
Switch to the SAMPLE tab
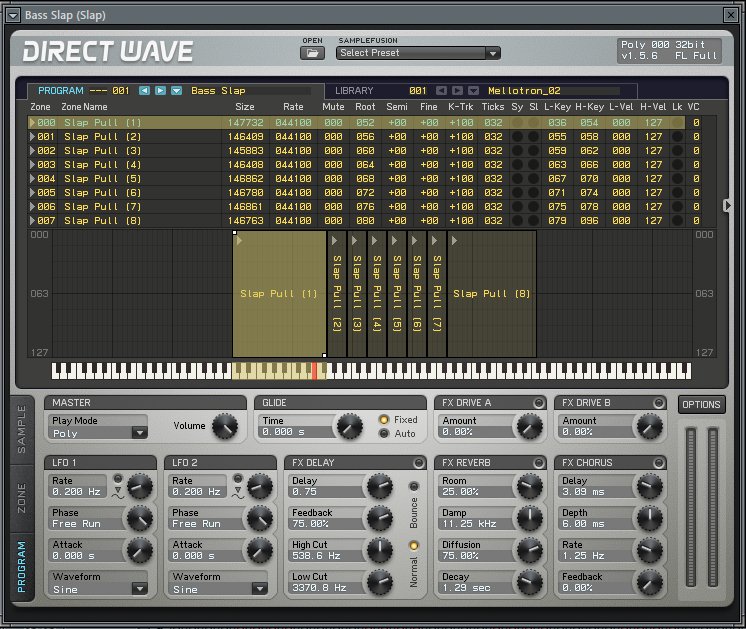coord(22,430)
